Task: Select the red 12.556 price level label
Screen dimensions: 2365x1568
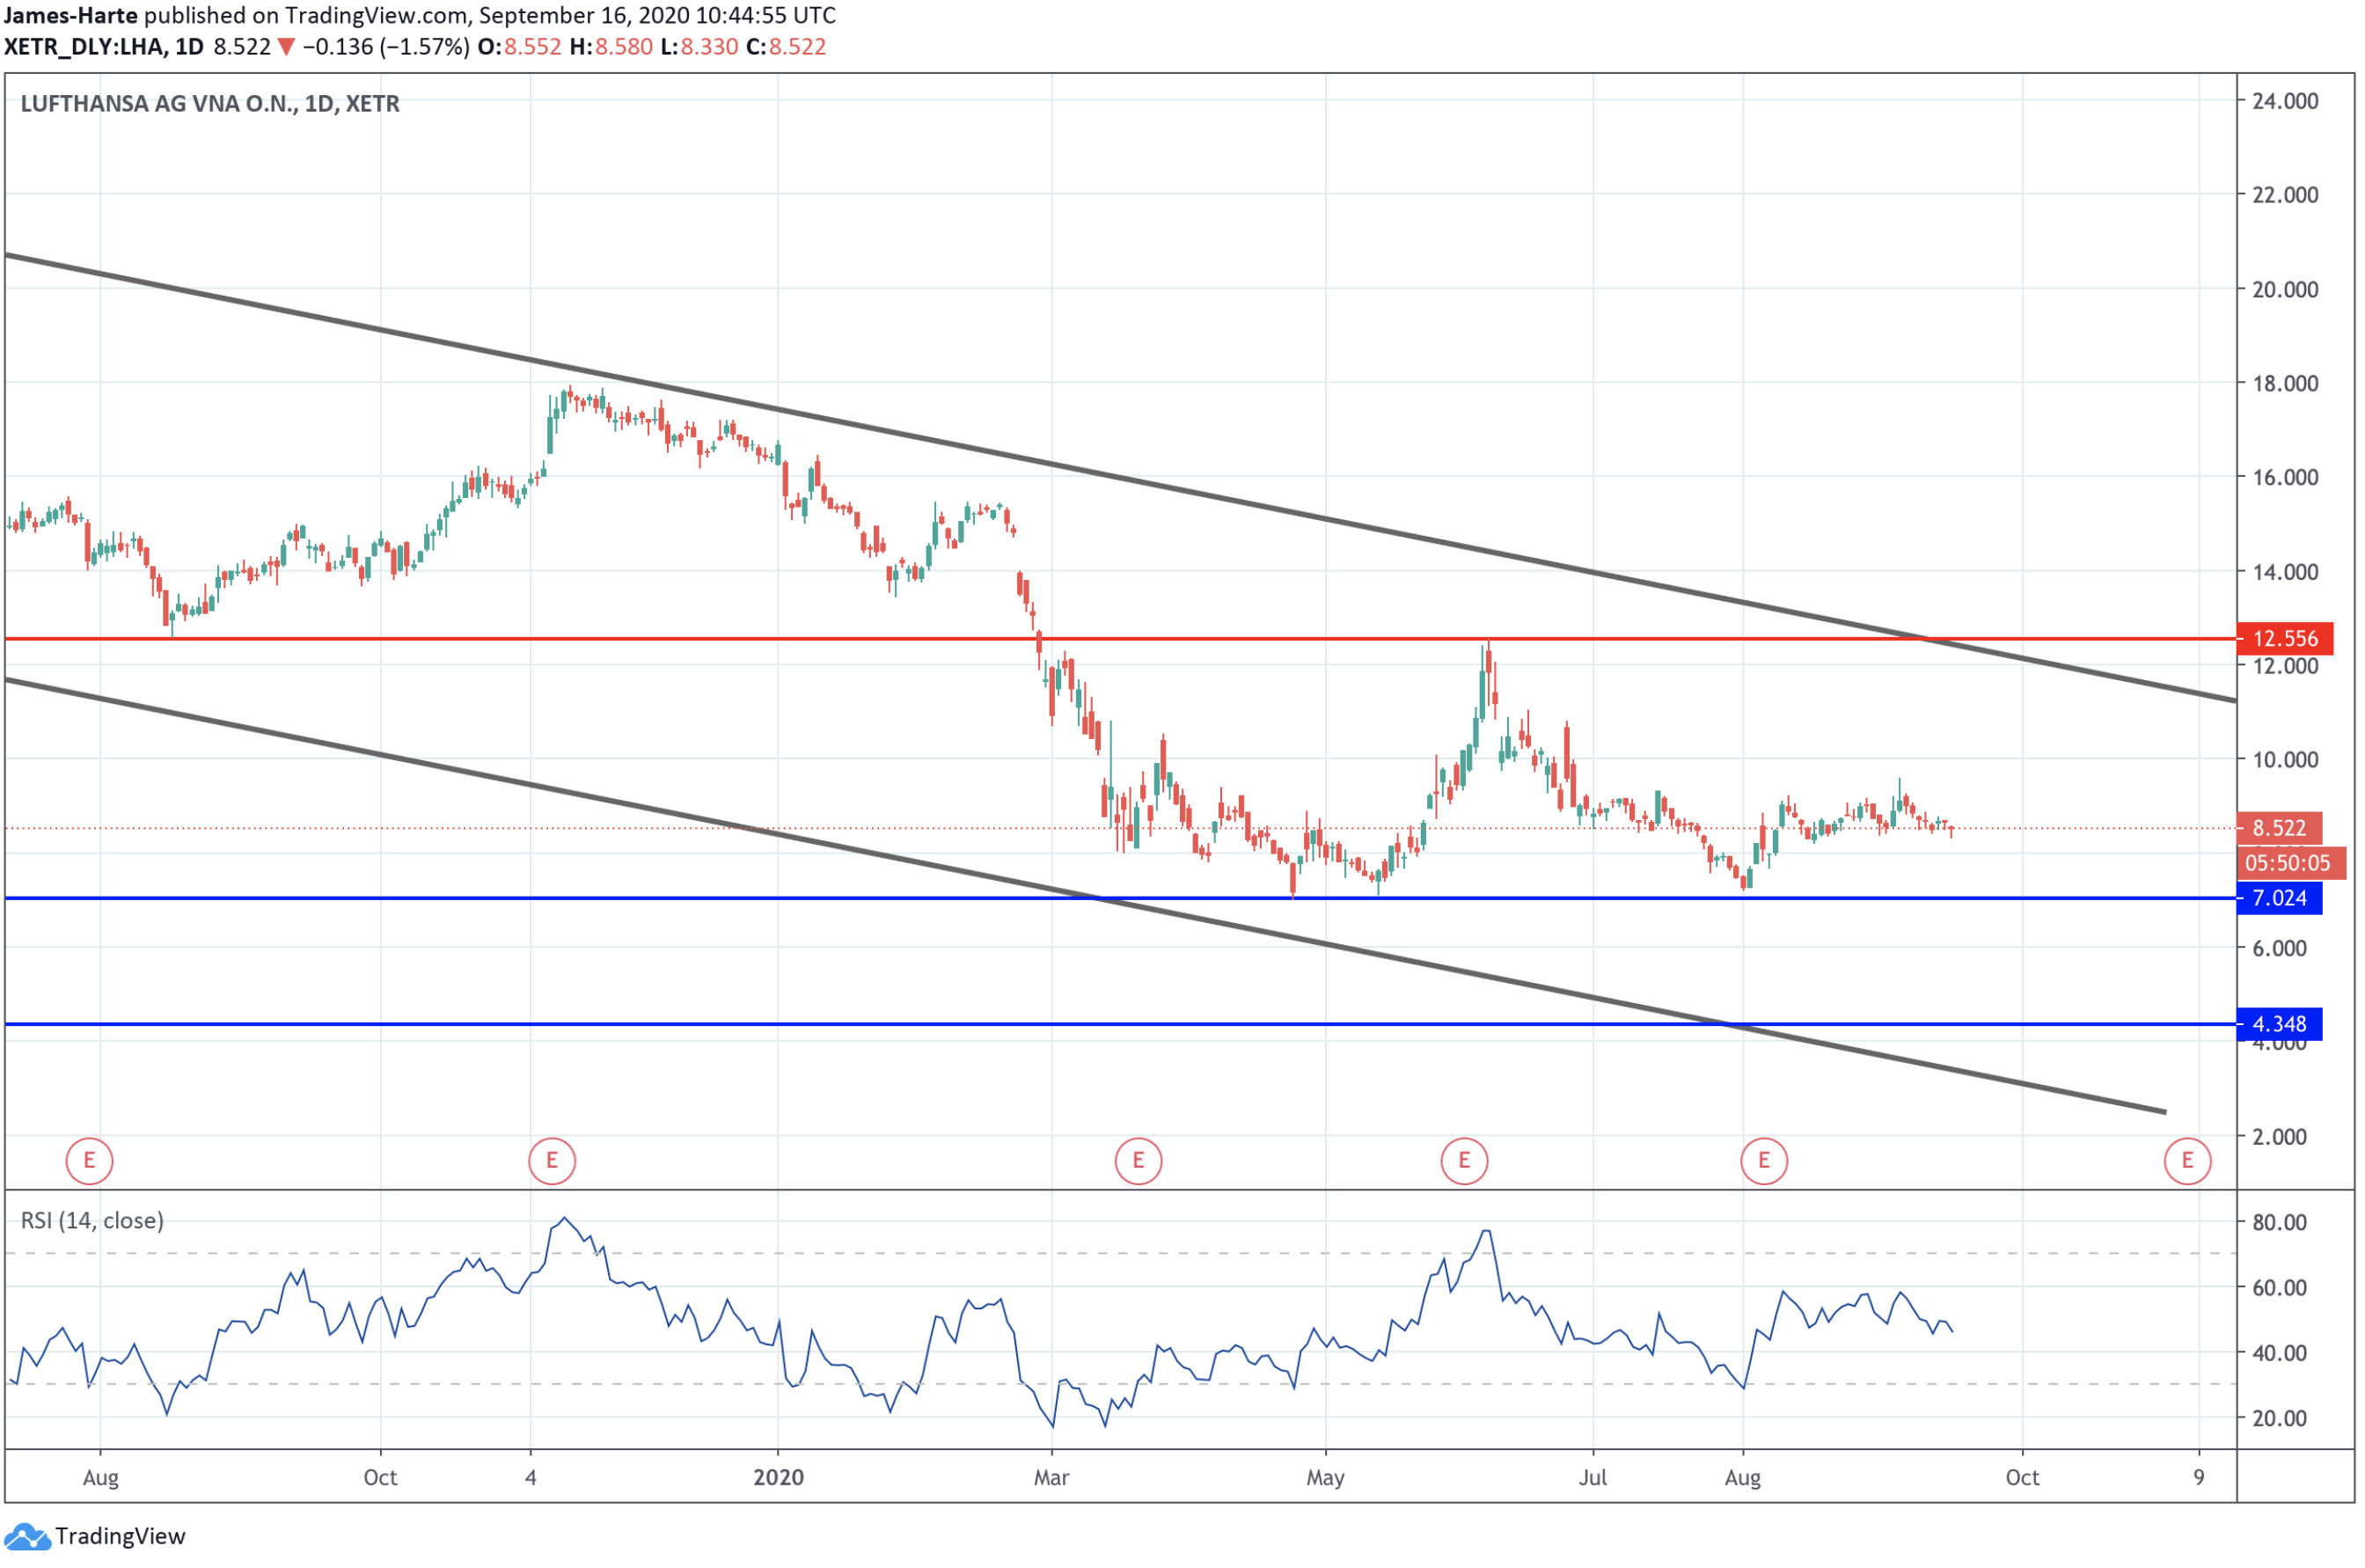Action: coord(2286,639)
